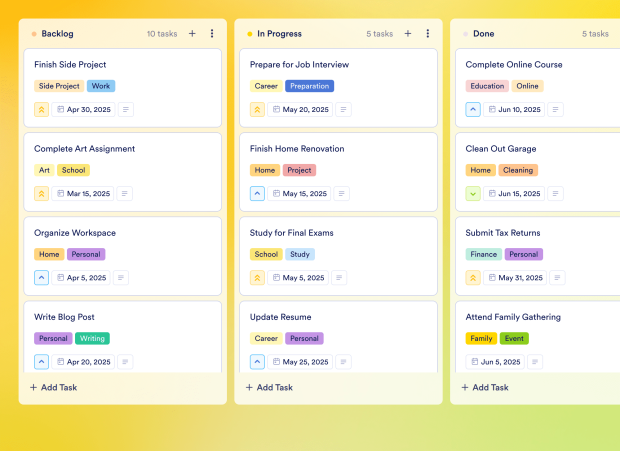620x451 pixels.
Task: Open the Finish Side Project task title
Action: (x=70, y=65)
